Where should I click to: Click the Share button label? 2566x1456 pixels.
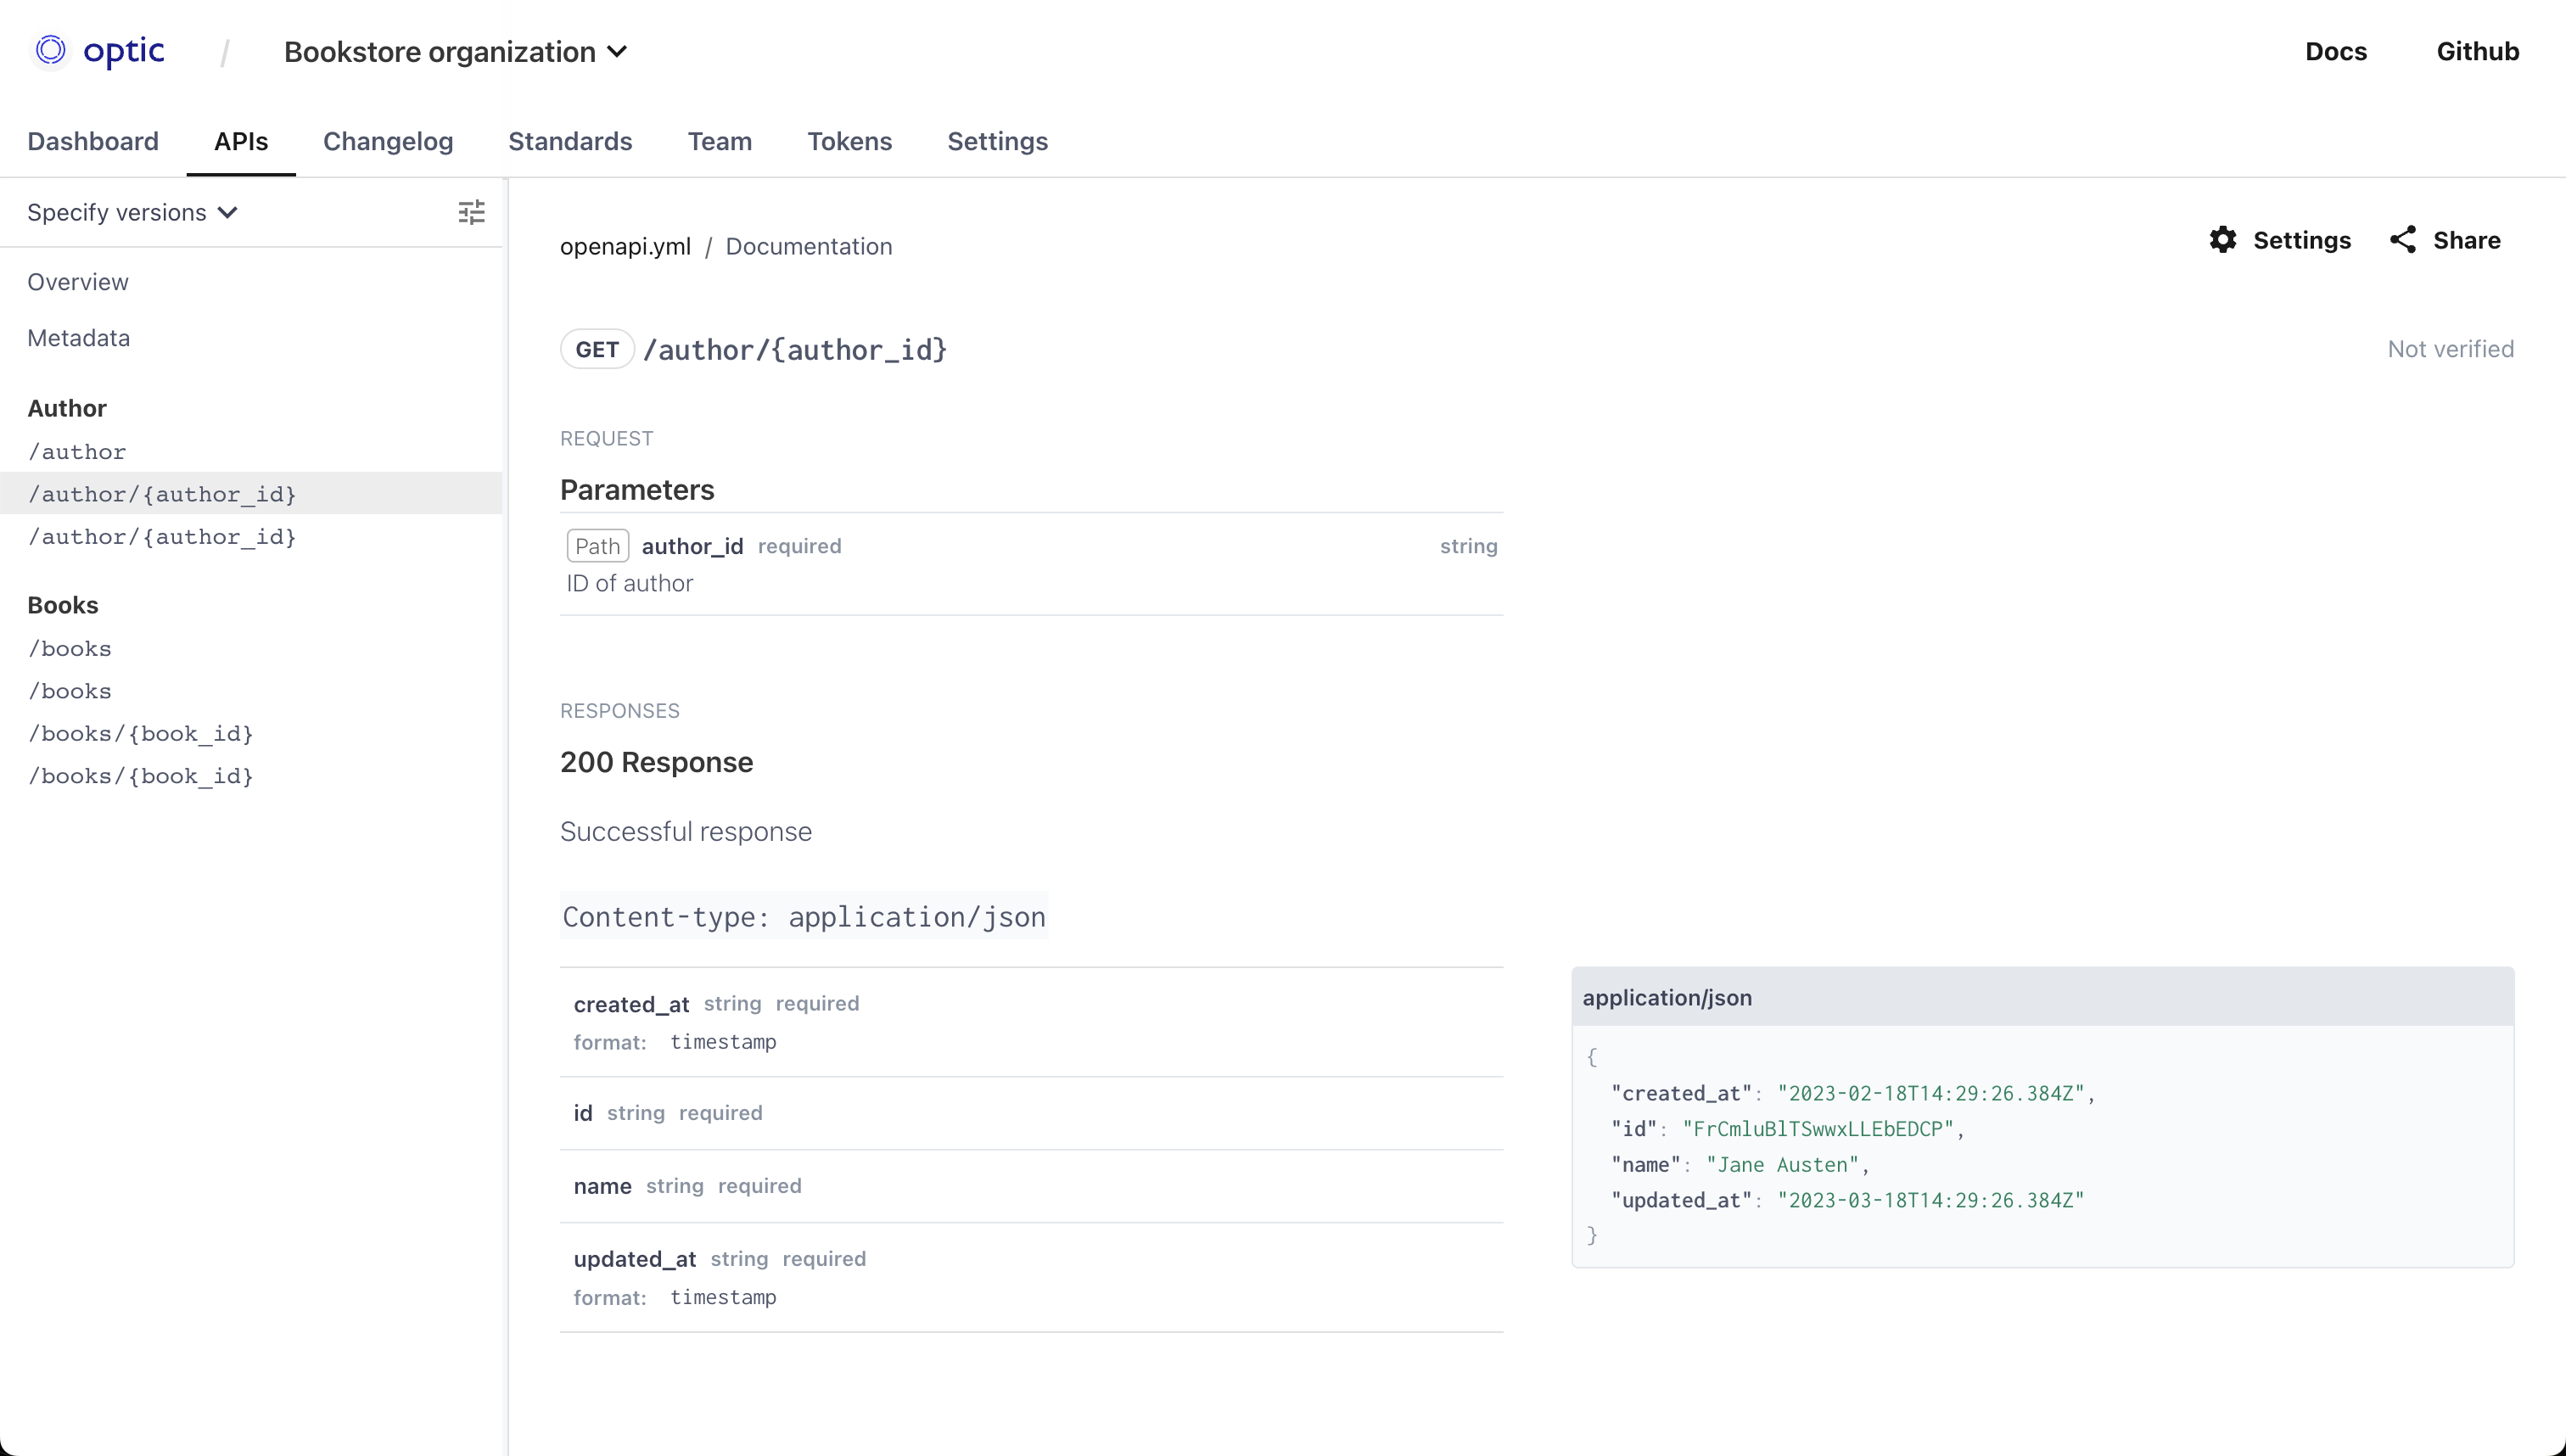tap(2466, 240)
